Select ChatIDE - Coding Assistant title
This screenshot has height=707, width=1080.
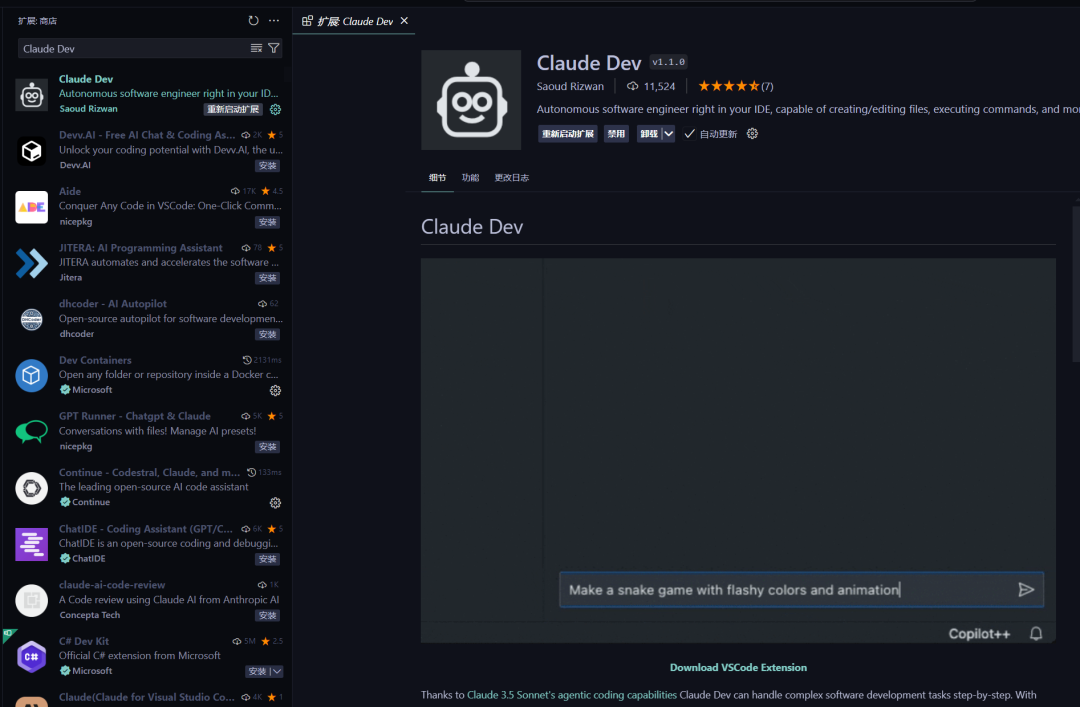145,529
